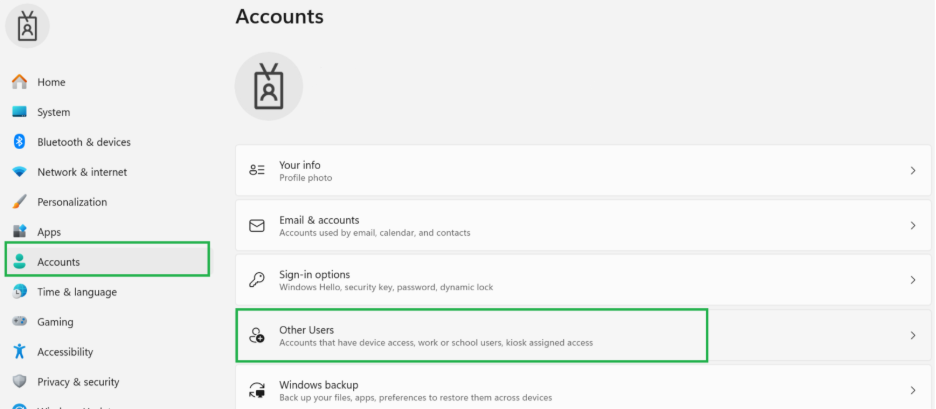The width and height of the screenshot is (936, 409).
Task: Click the Sign-in options key icon
Action: [257, 280]
